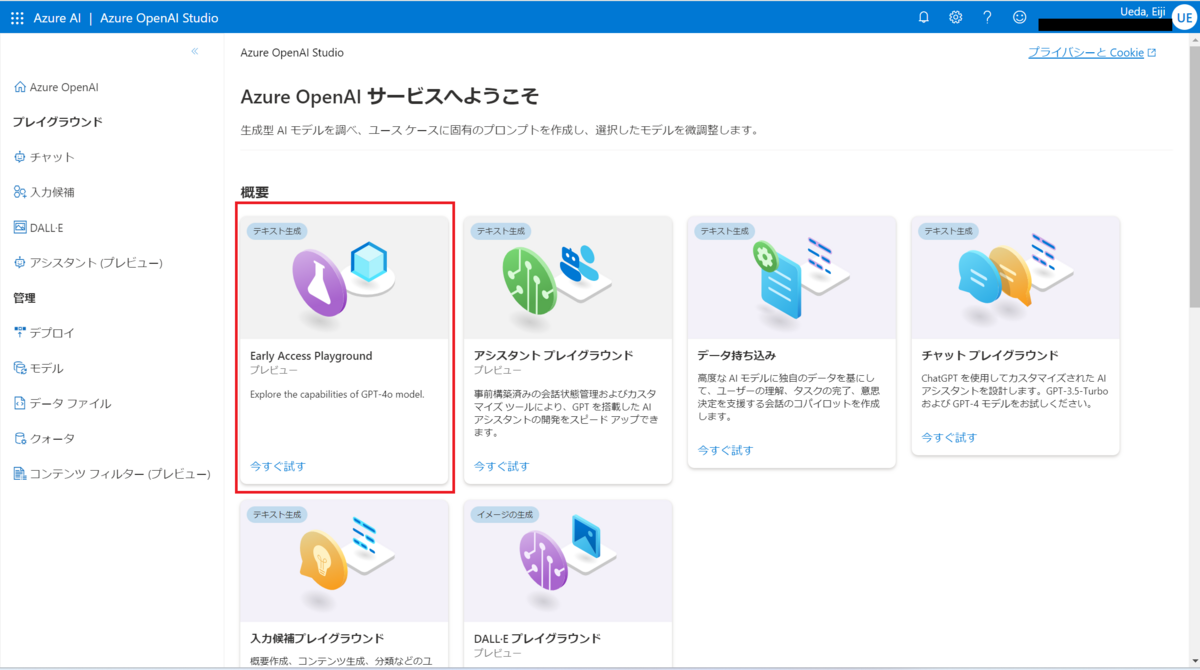Click the Early Access Playground title
Viewport: 1200px width, 670px height.
(311, 355)
